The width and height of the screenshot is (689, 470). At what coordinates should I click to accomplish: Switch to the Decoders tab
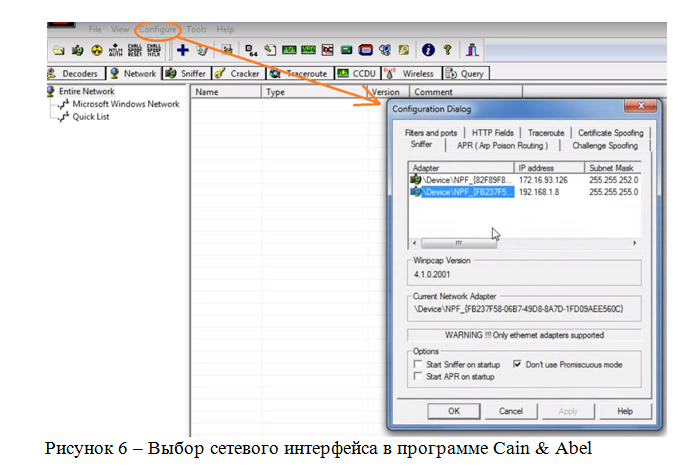pos(75,73)
